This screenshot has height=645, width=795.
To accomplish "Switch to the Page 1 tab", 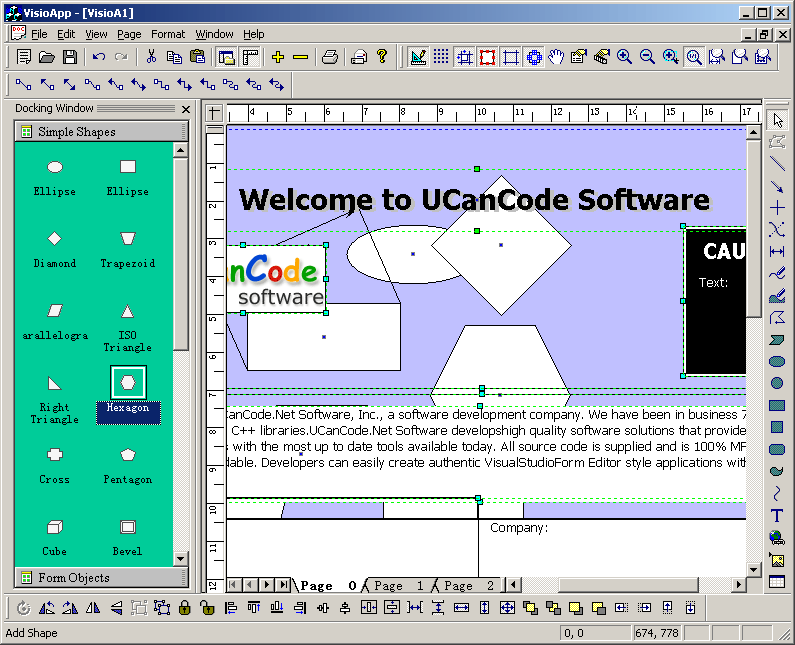I will click(398, 586).
